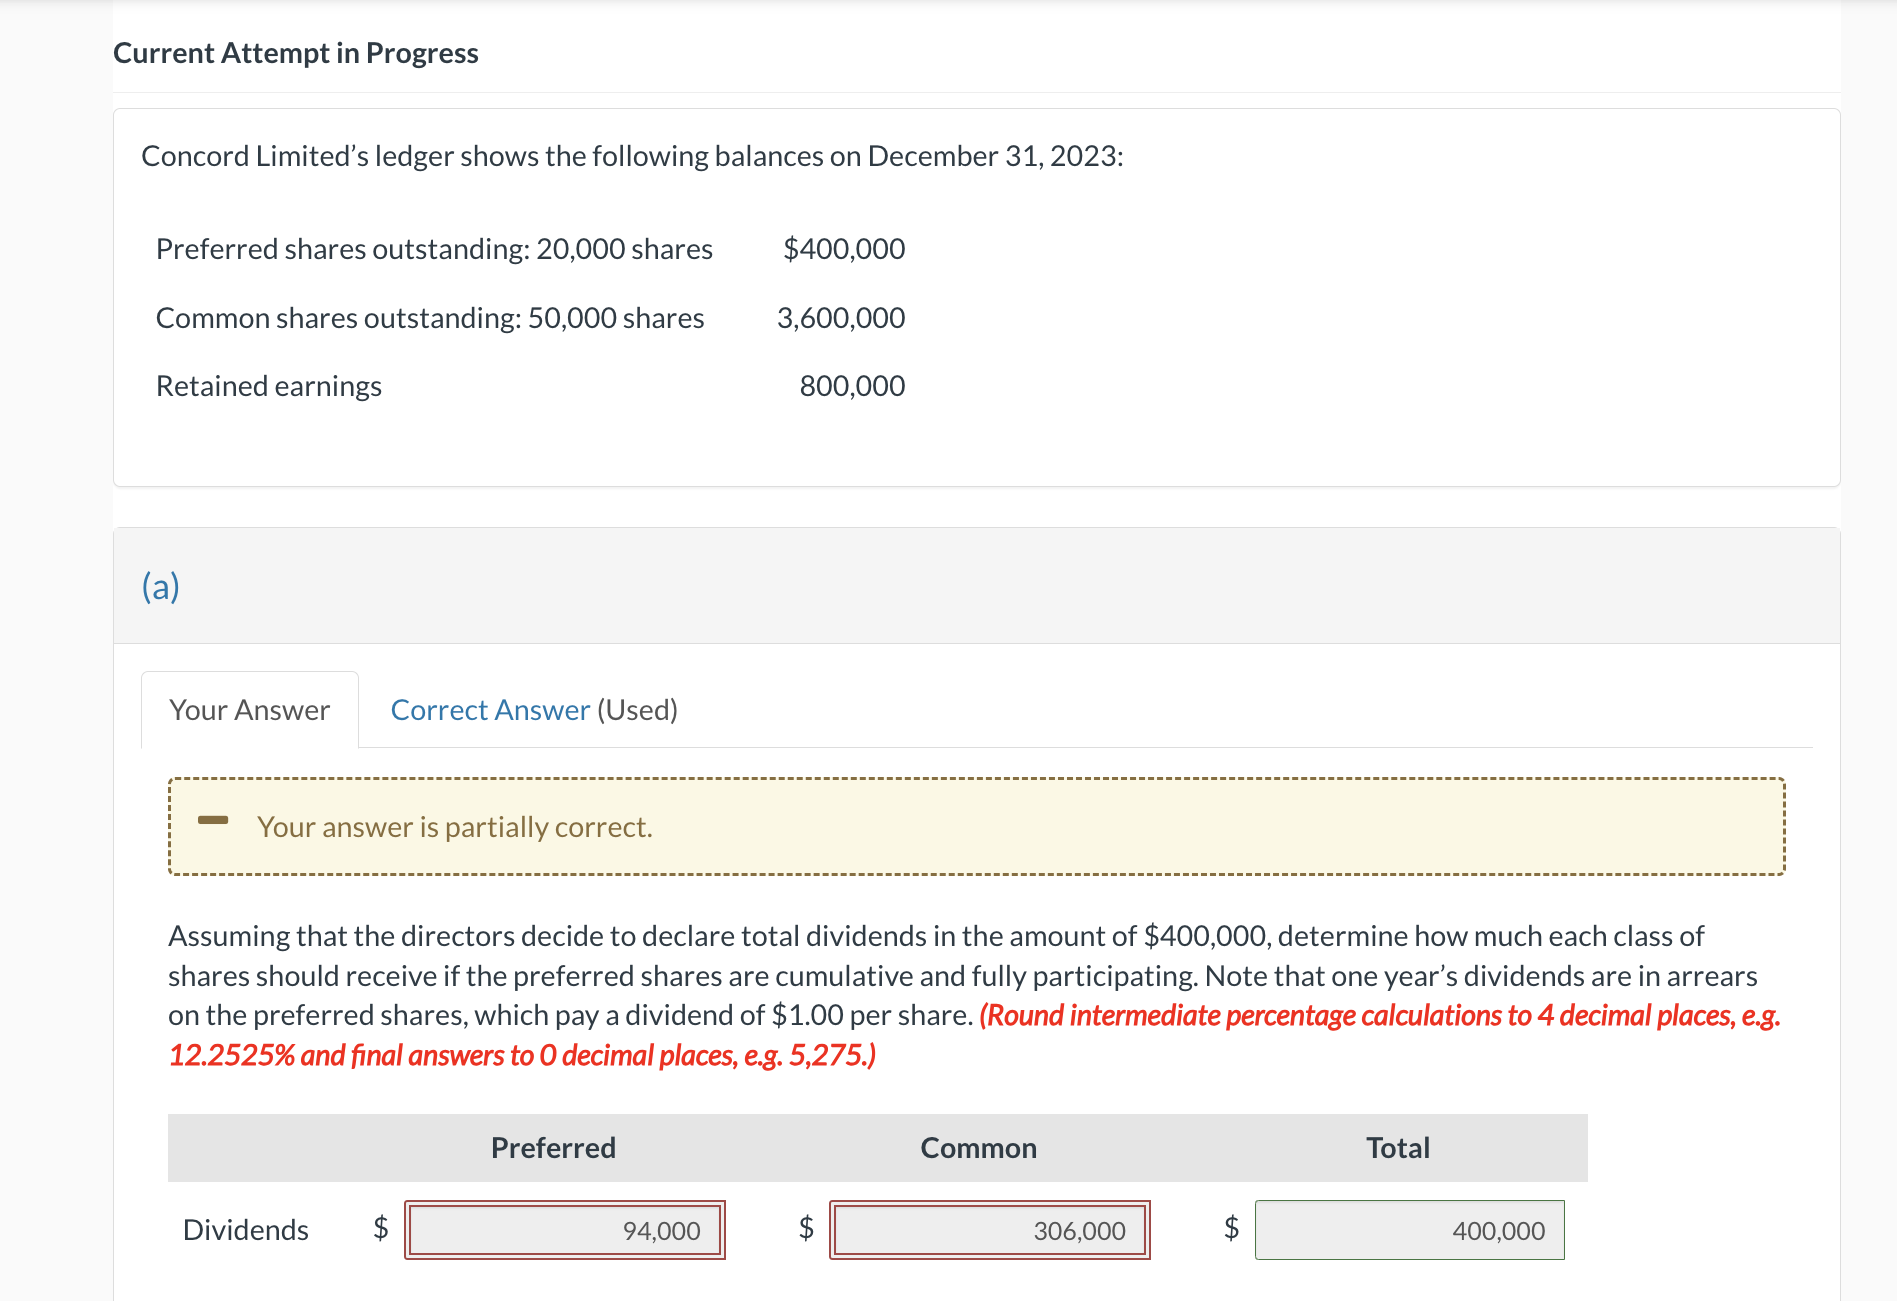1897x1301 pixels.
Task: Click the Total column header
Action: pos(1397,1147)
